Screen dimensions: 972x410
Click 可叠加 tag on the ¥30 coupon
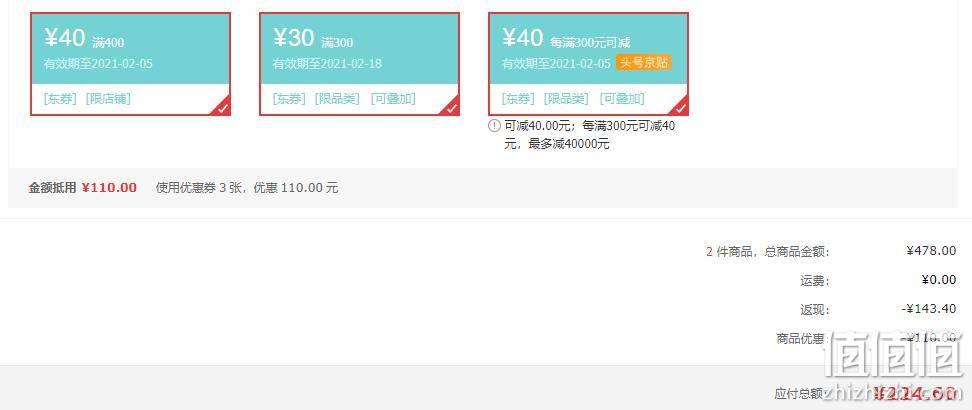(393, 99)
